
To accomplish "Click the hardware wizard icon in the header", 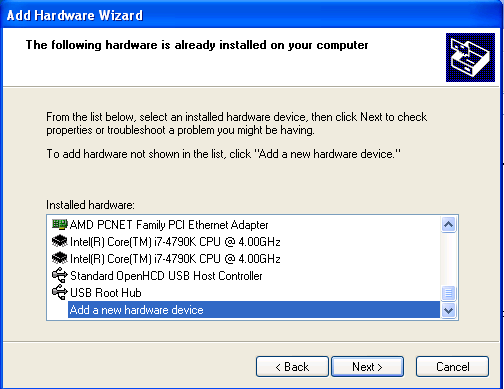I will [x=470, y=57].
